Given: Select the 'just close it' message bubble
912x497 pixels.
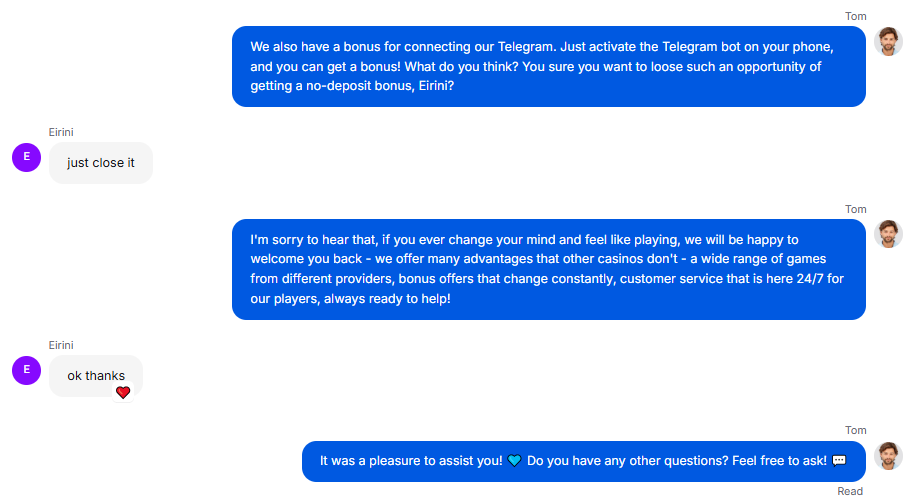Looking at the screenshot, I should (x=101, y=163).
